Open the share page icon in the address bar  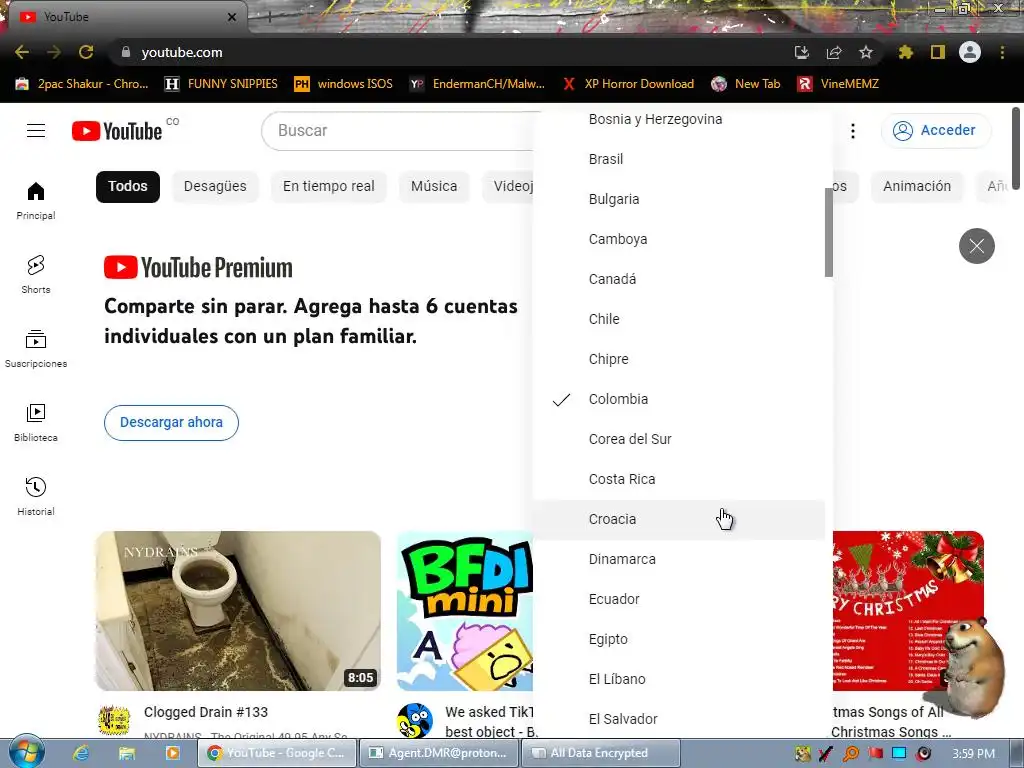pyautogui.click(x=833, y=52)
